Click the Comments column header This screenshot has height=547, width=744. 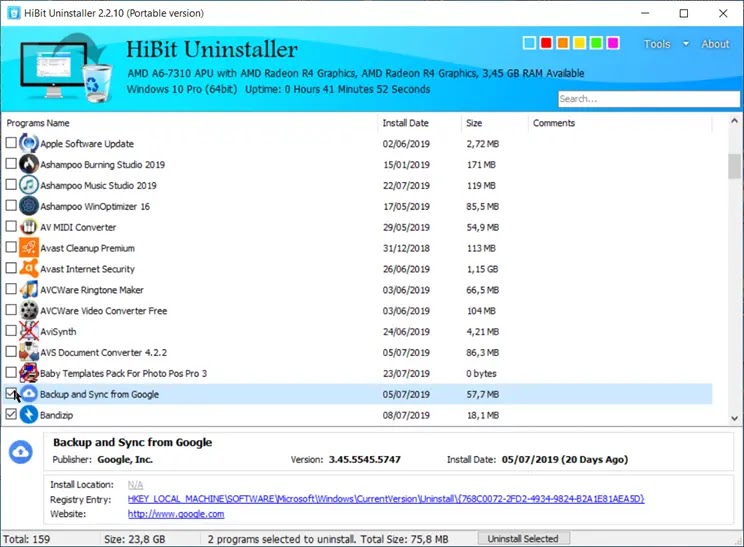point(620,123)
